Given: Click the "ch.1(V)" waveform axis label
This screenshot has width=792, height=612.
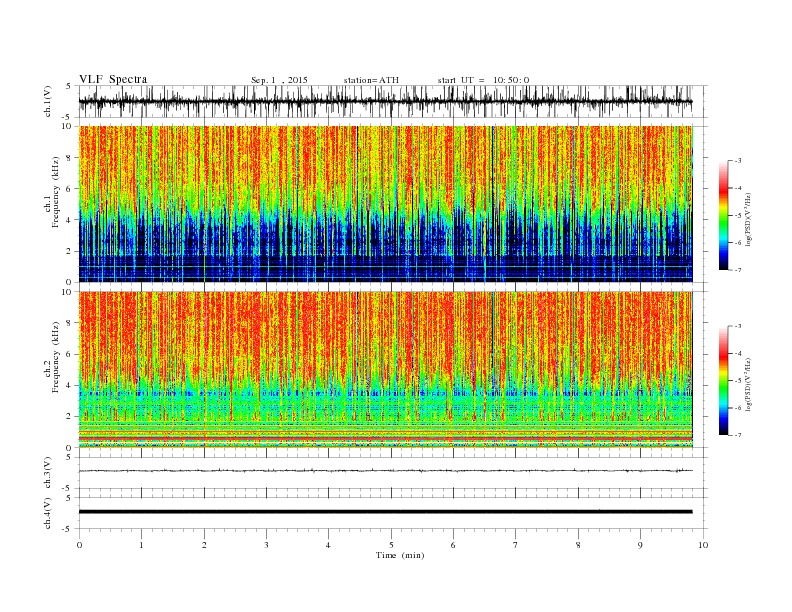Looking at the screenshot, I should point(47,101).
